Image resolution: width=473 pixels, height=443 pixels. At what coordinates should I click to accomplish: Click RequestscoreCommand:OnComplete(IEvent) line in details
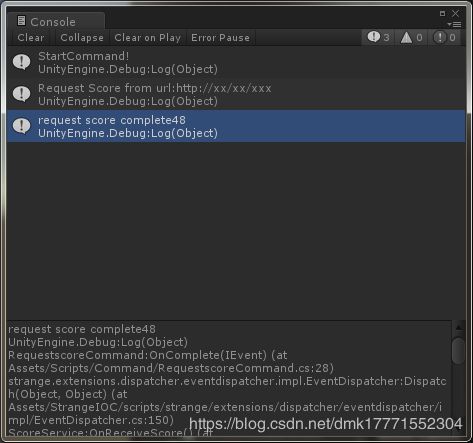coord(148,355)
